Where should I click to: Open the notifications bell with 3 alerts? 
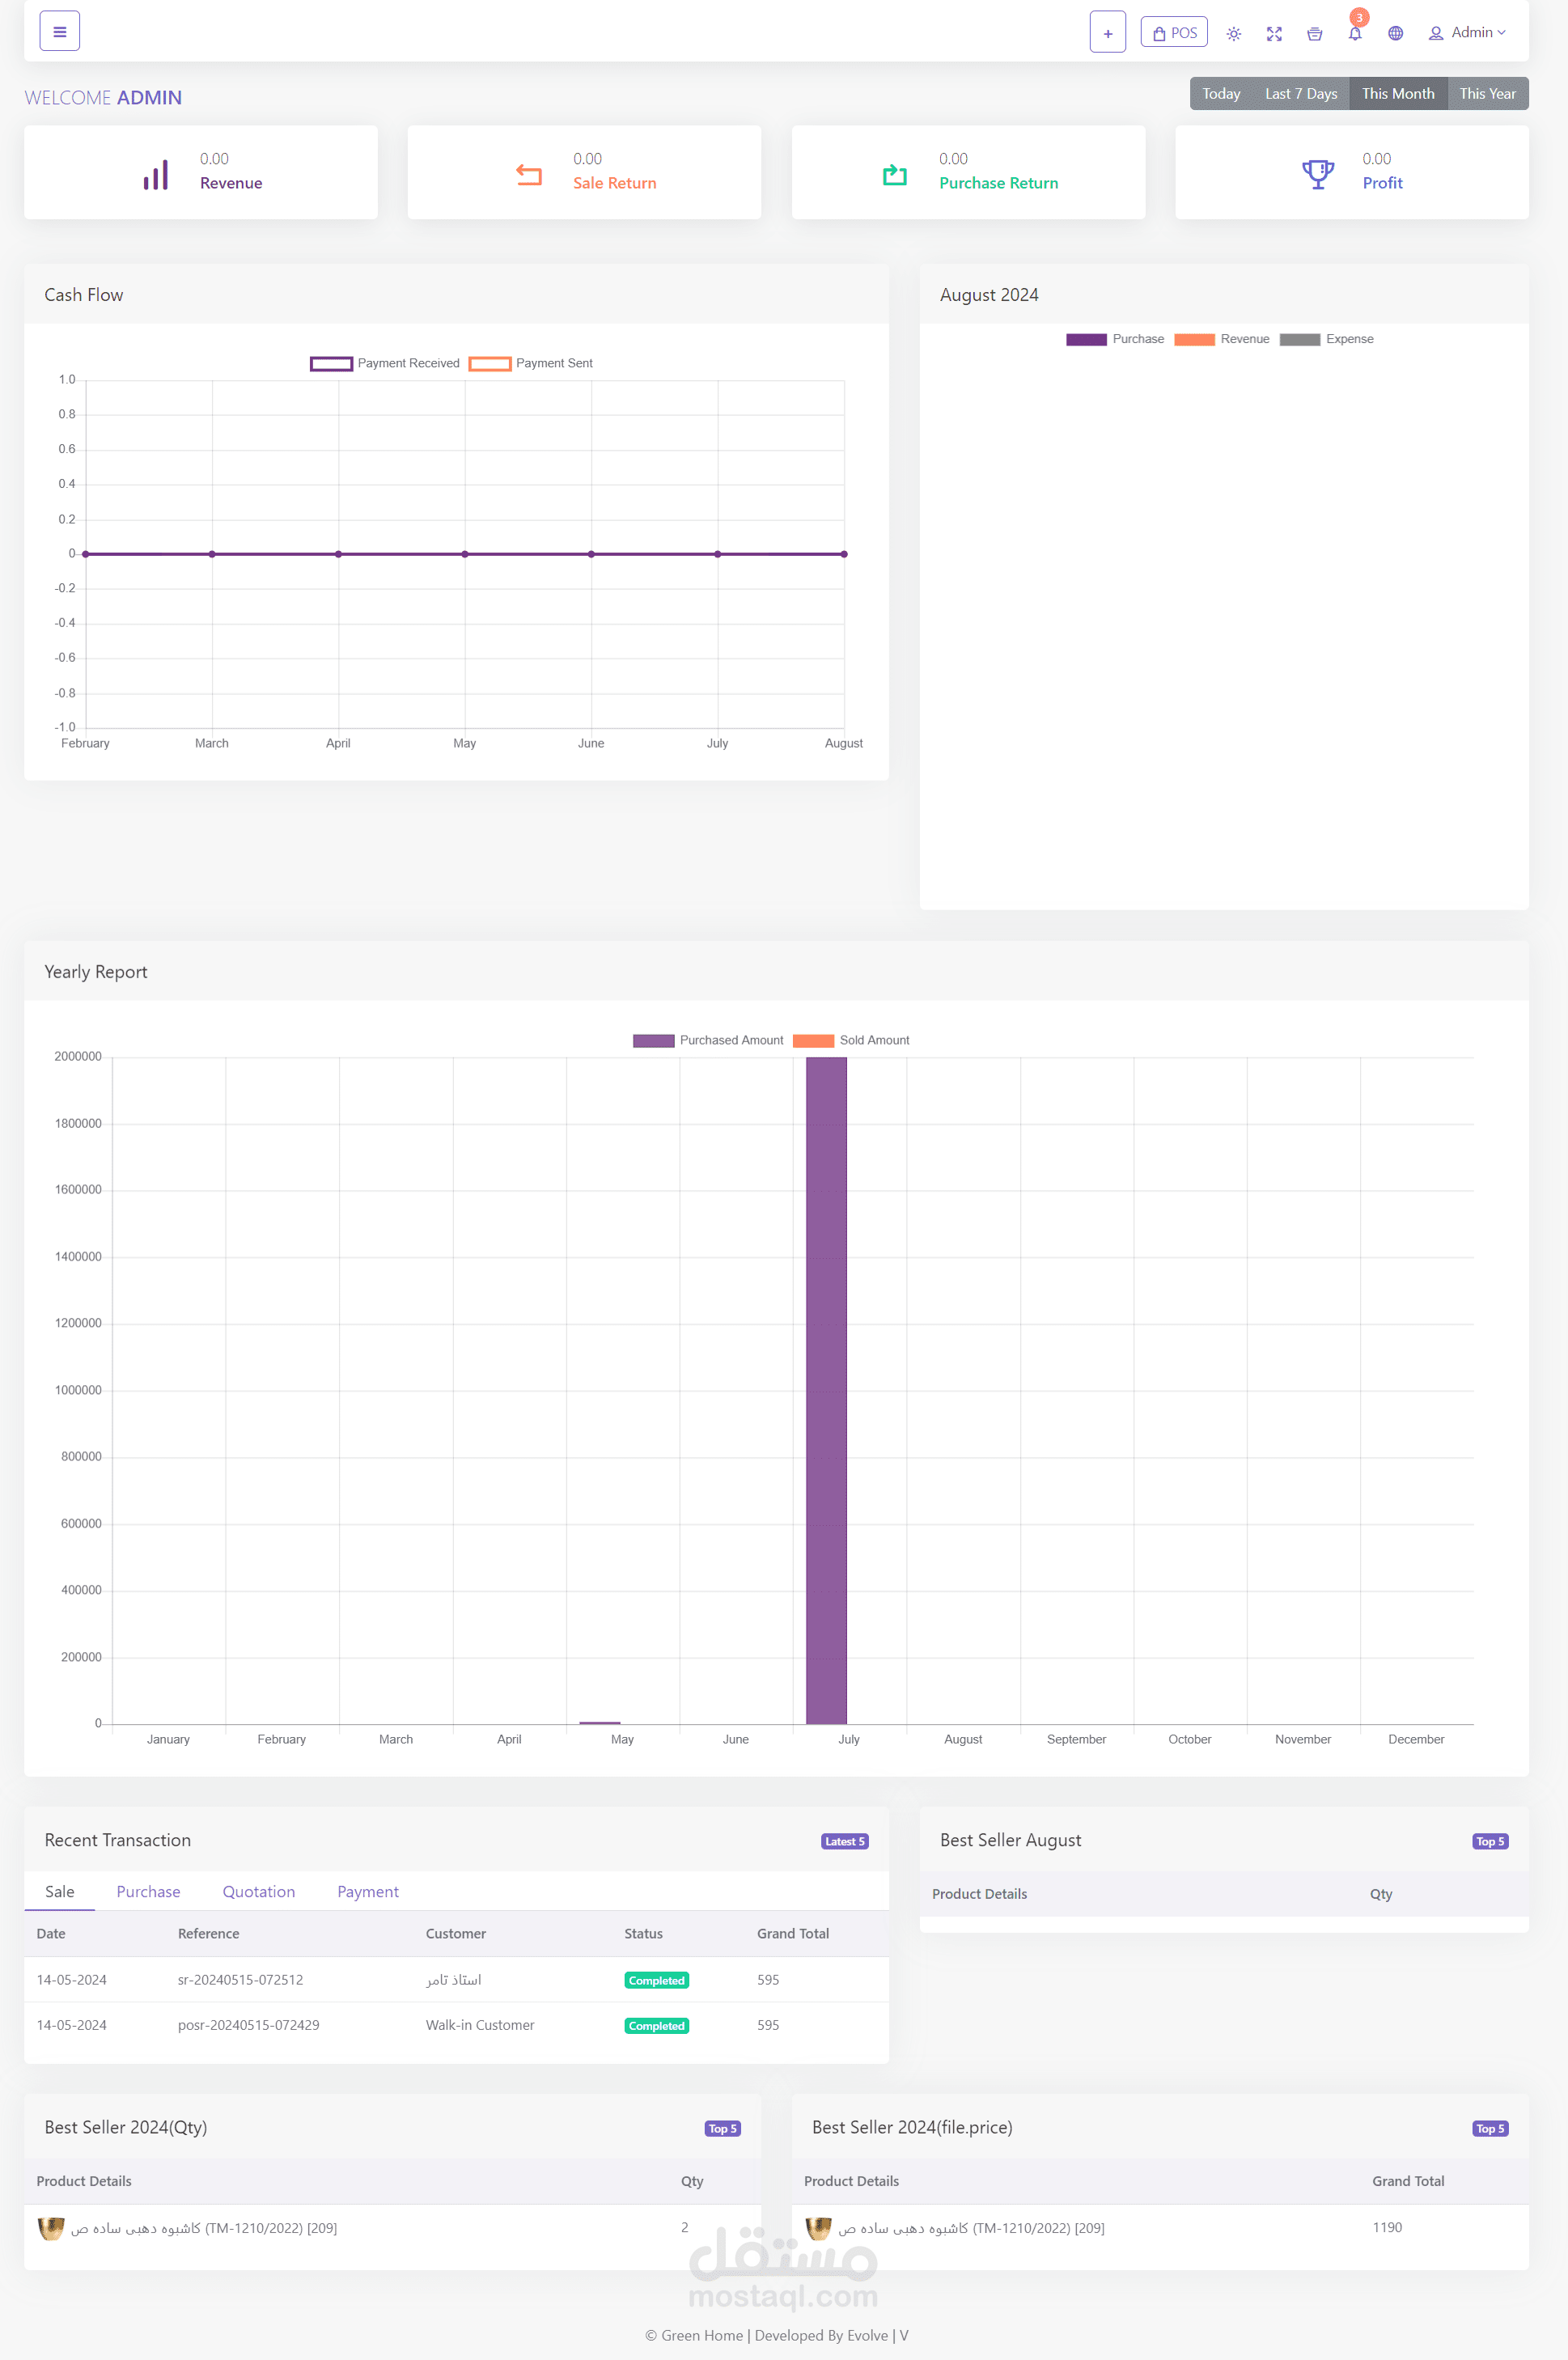click(1355, 33)
